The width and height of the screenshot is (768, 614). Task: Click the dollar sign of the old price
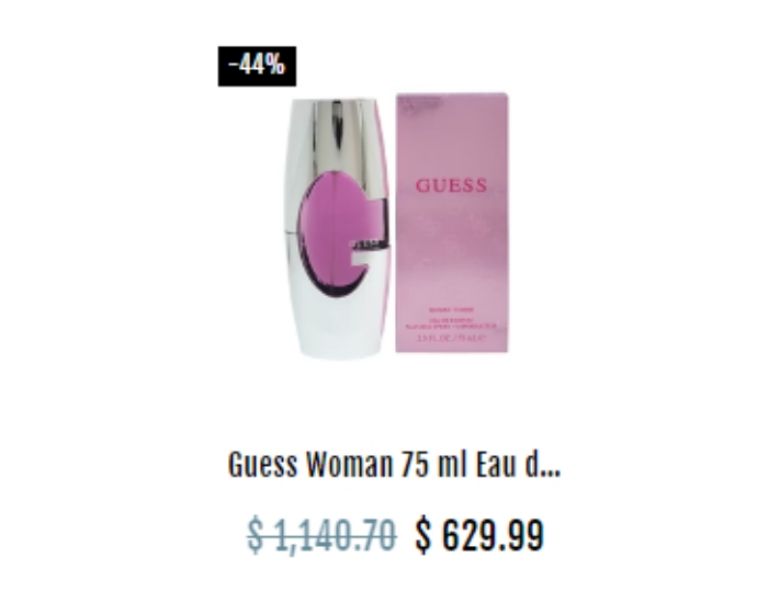click(256, 535)
